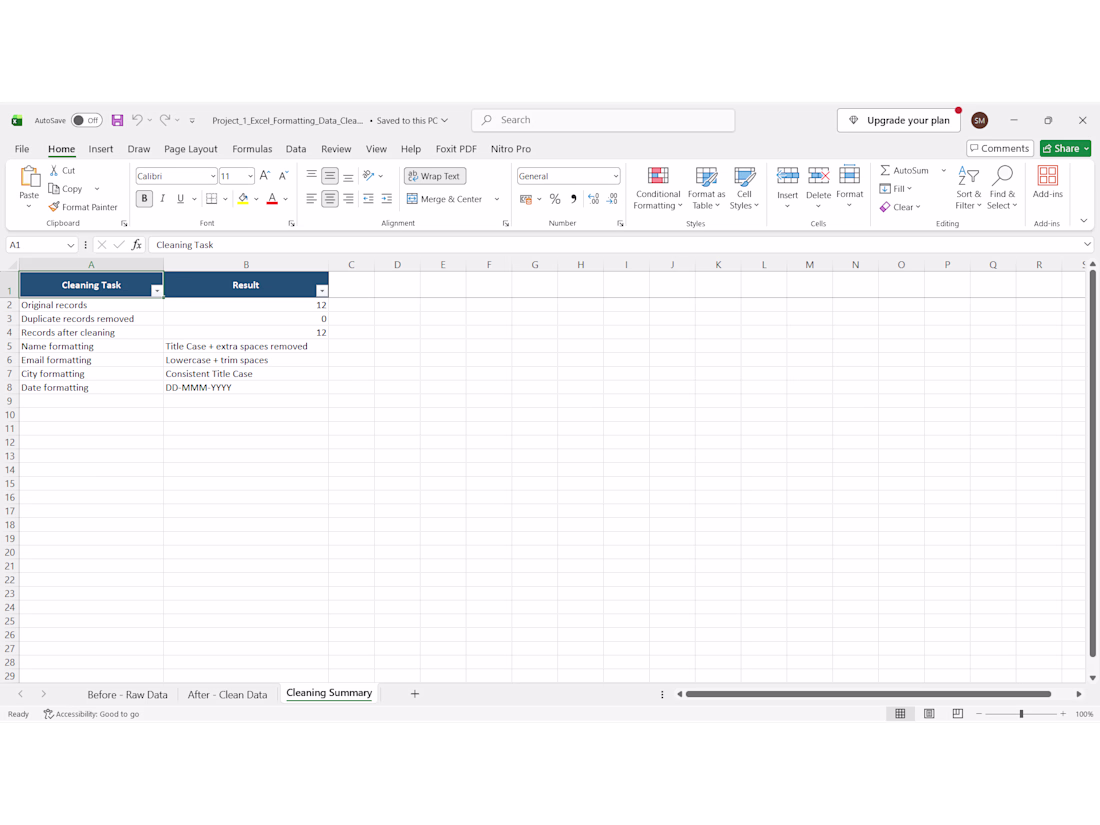Switch to Before - Raw Data sheet
Screen dimensions: 1100x825
[x=127, y=695]
